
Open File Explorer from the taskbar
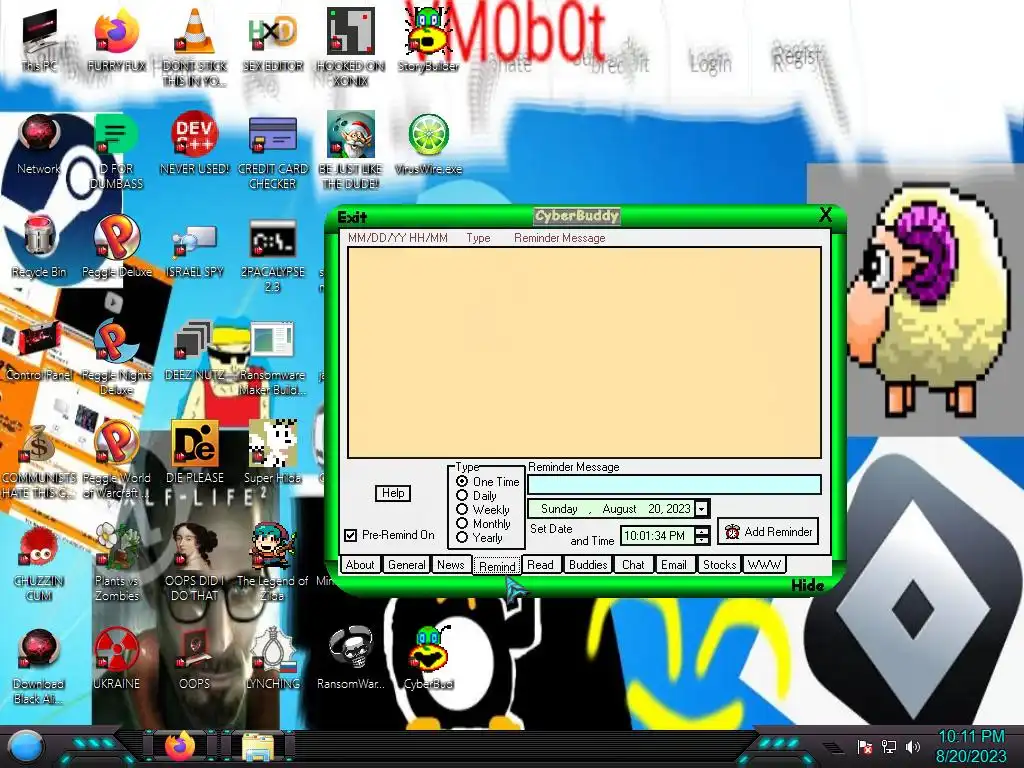tap(259, 748)
